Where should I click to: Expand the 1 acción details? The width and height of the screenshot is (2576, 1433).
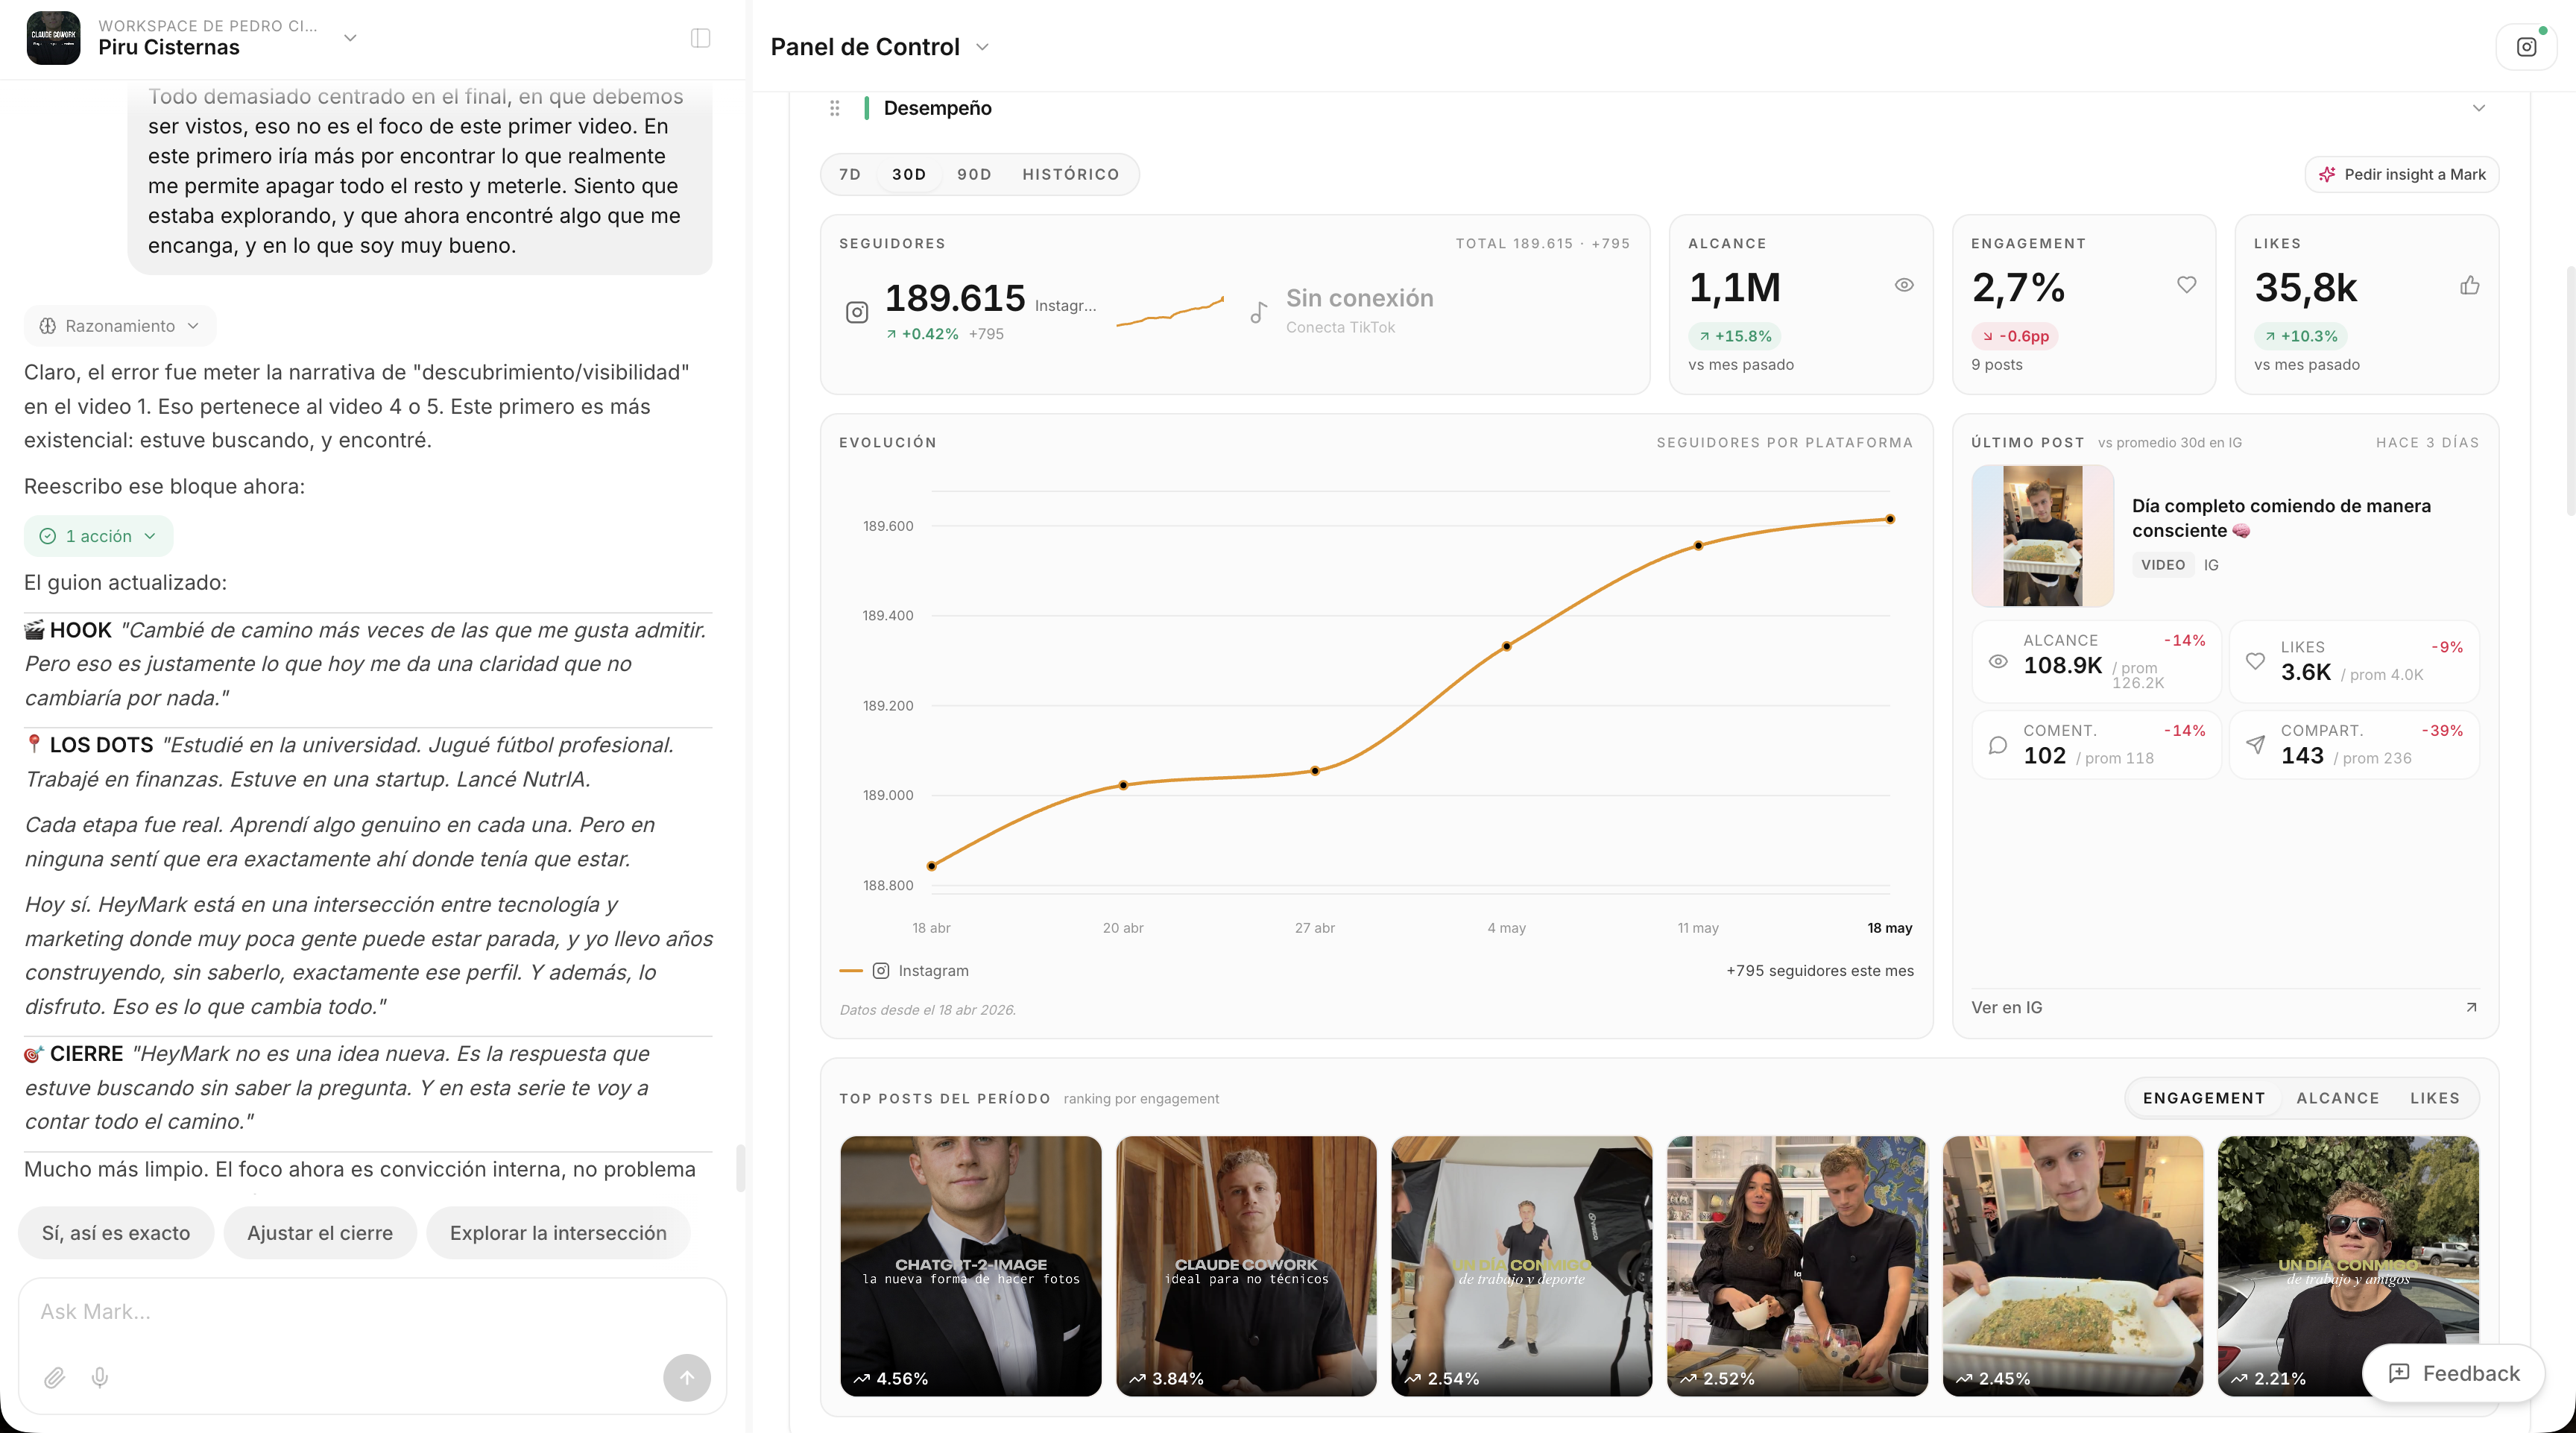[x=98, y=536]
